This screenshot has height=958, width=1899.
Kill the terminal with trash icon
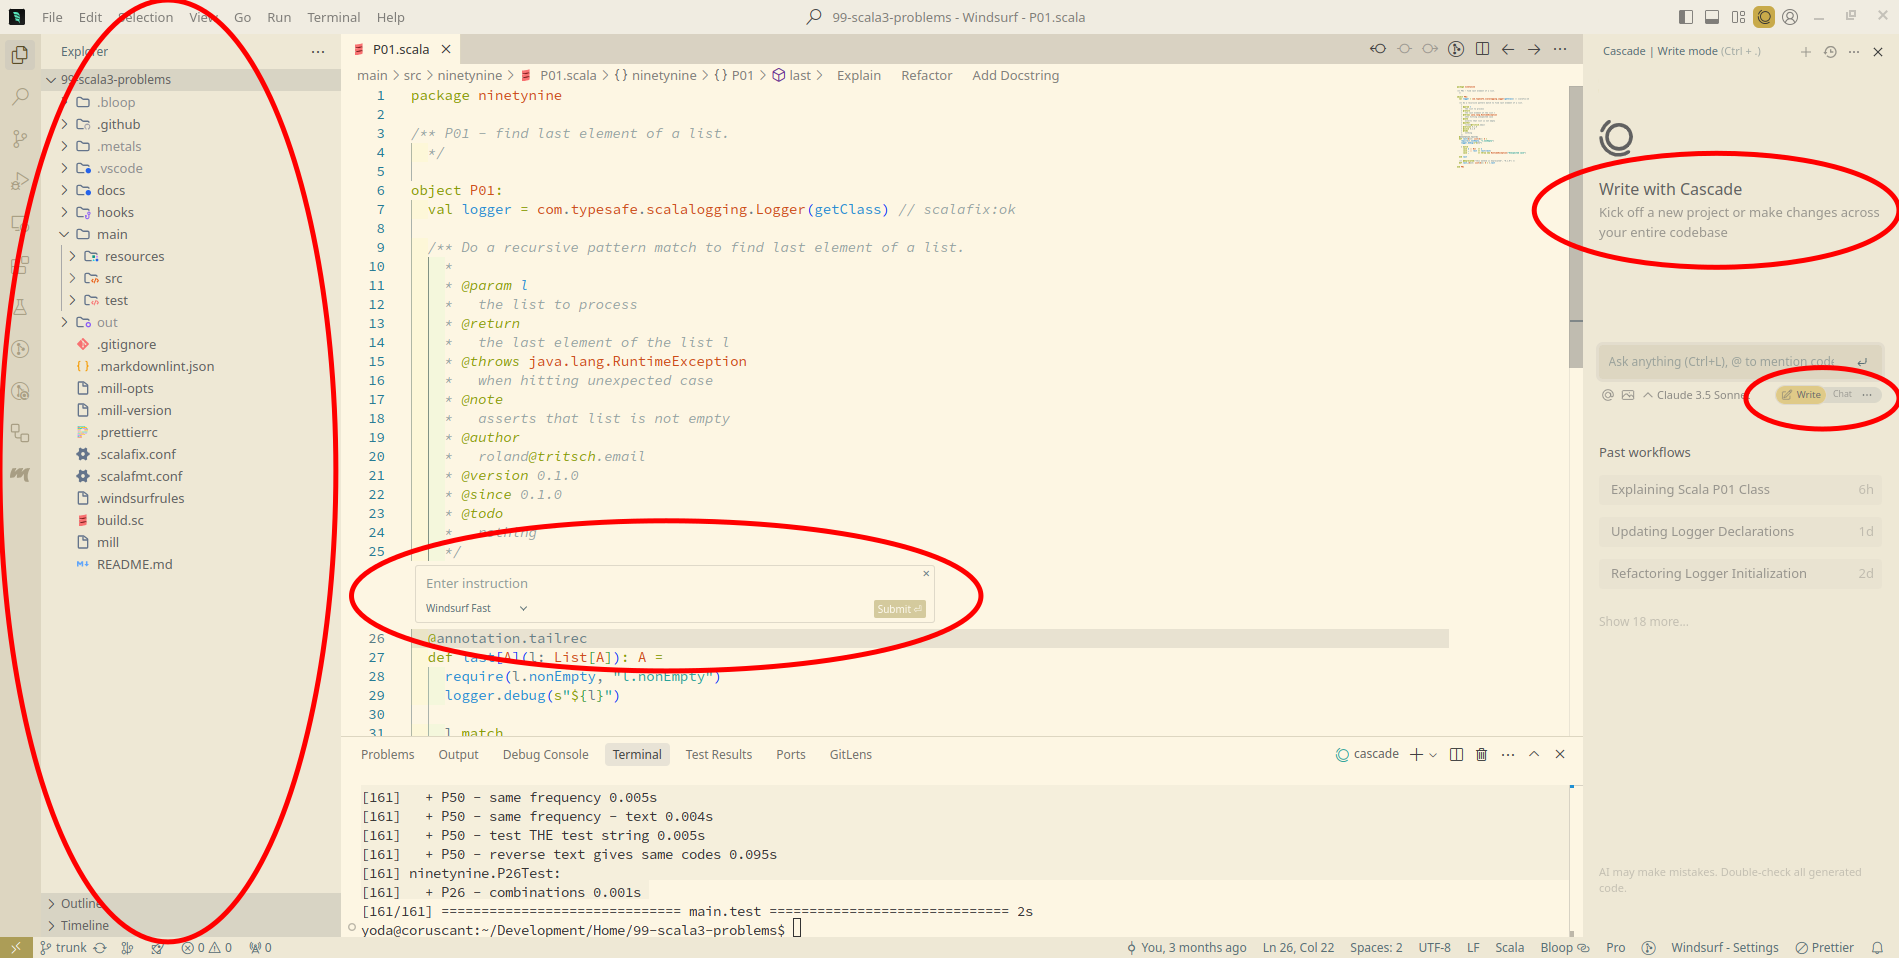click(1482, 754)
